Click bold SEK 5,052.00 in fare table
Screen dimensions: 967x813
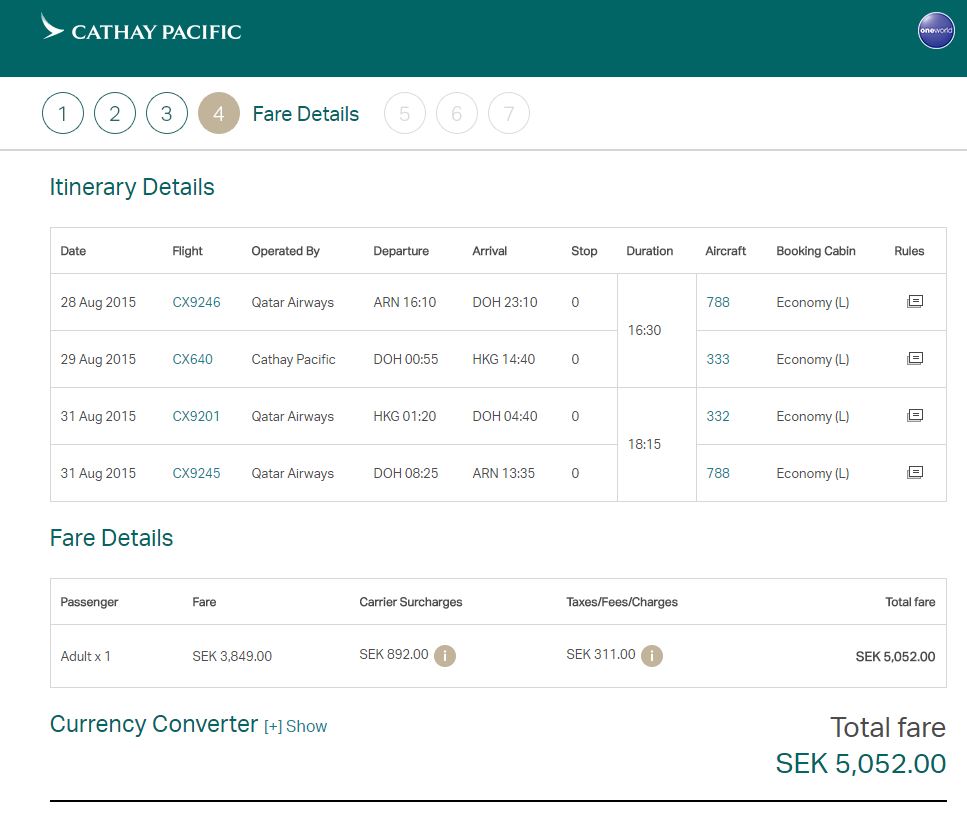895,656
